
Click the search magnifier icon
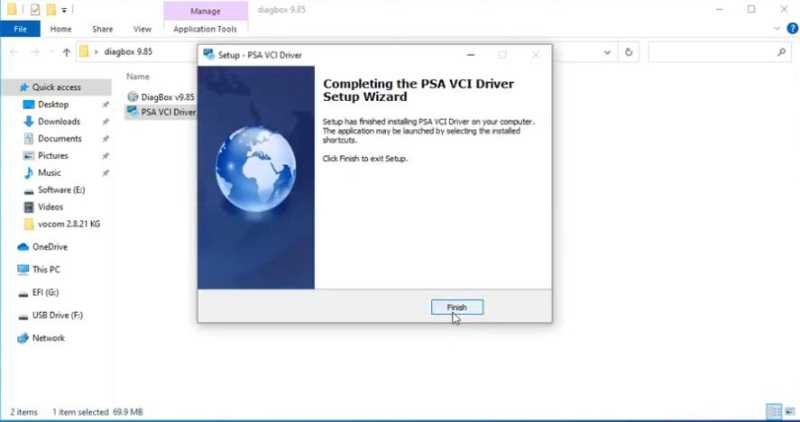(781, 52)
